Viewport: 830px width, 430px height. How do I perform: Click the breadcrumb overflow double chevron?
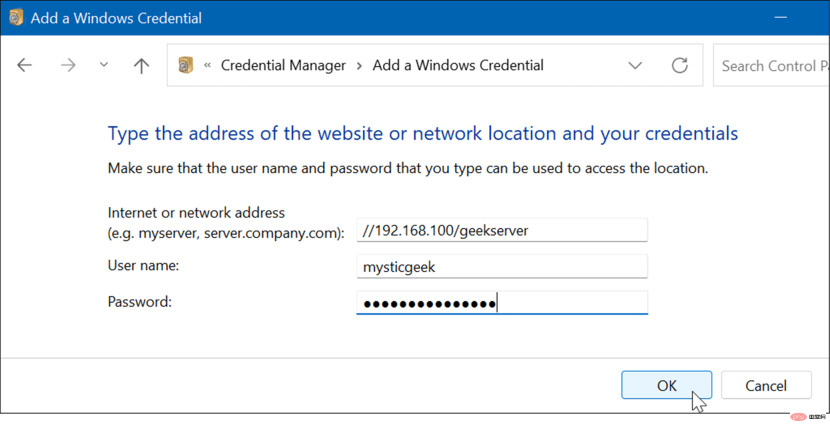point(208,65)
